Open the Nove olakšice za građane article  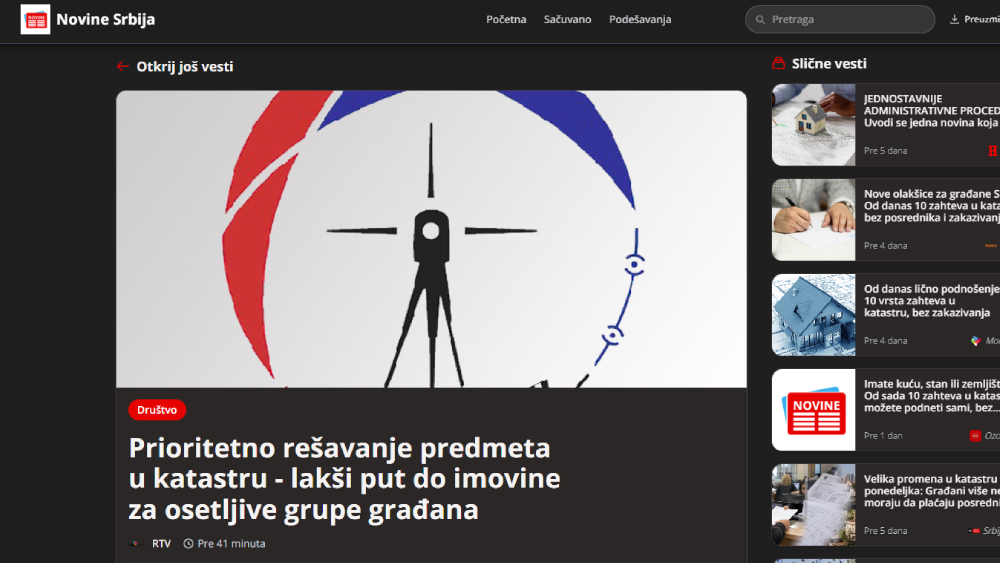pos(931,205)
